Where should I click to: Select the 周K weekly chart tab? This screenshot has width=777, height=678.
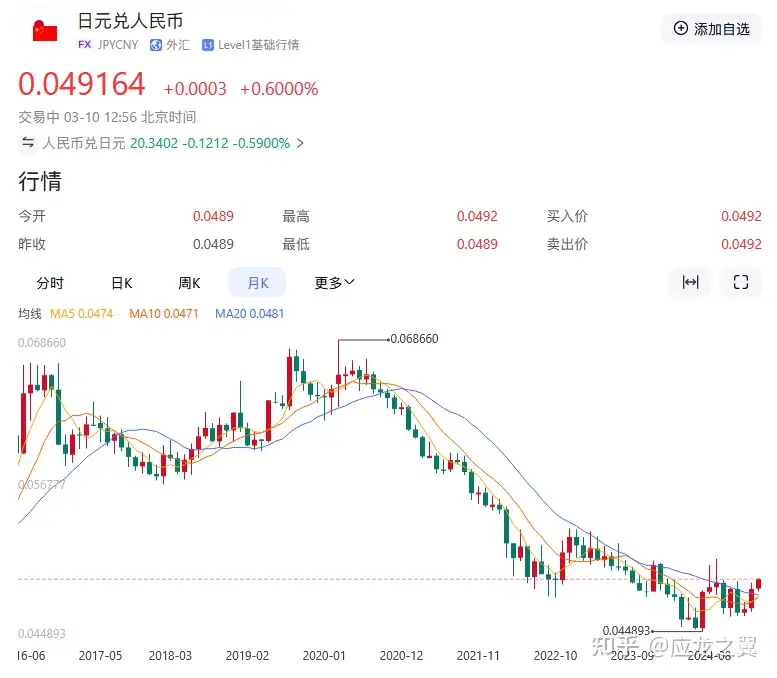pyautogui.click(x=189, y=283)
